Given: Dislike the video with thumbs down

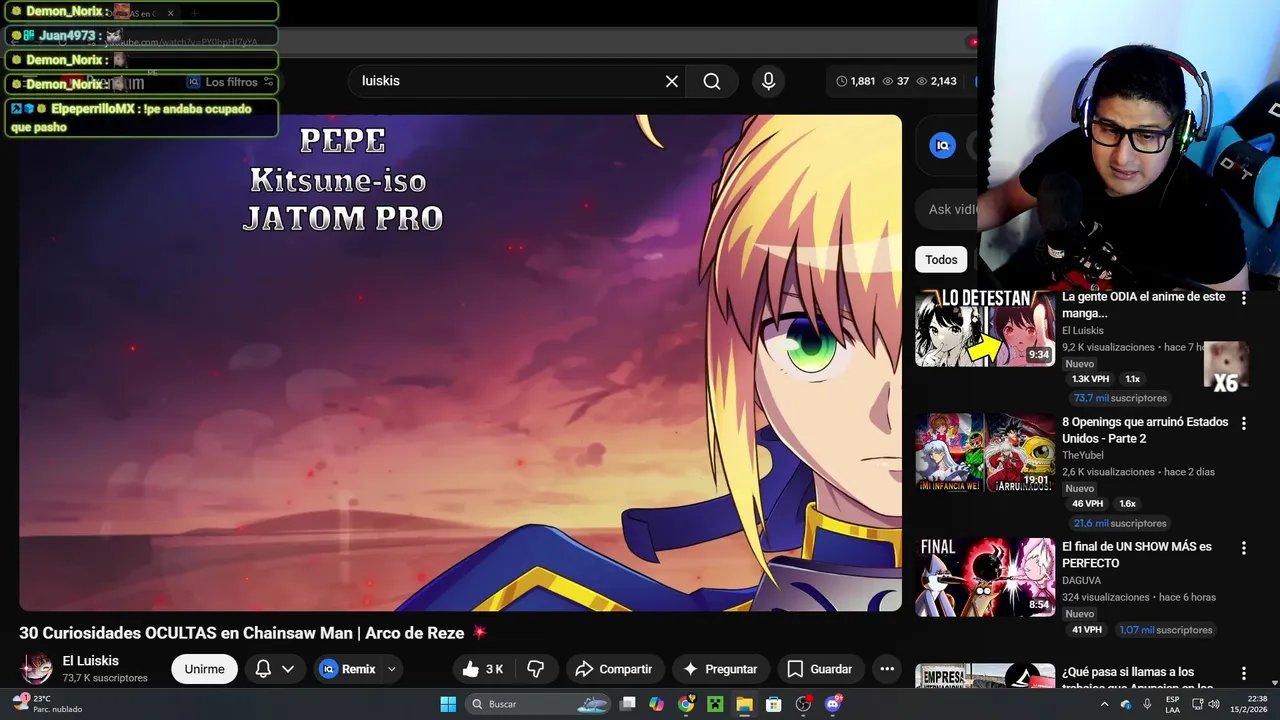Looking at the screenshot, I should point(536,669).
